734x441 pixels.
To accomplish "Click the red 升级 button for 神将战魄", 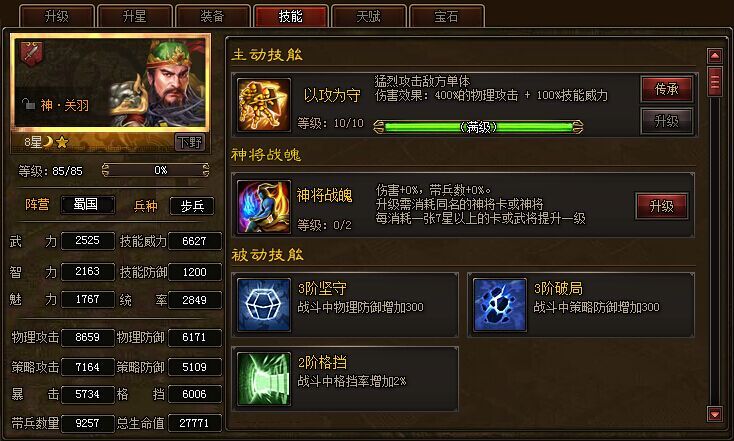I will point(661,206).
